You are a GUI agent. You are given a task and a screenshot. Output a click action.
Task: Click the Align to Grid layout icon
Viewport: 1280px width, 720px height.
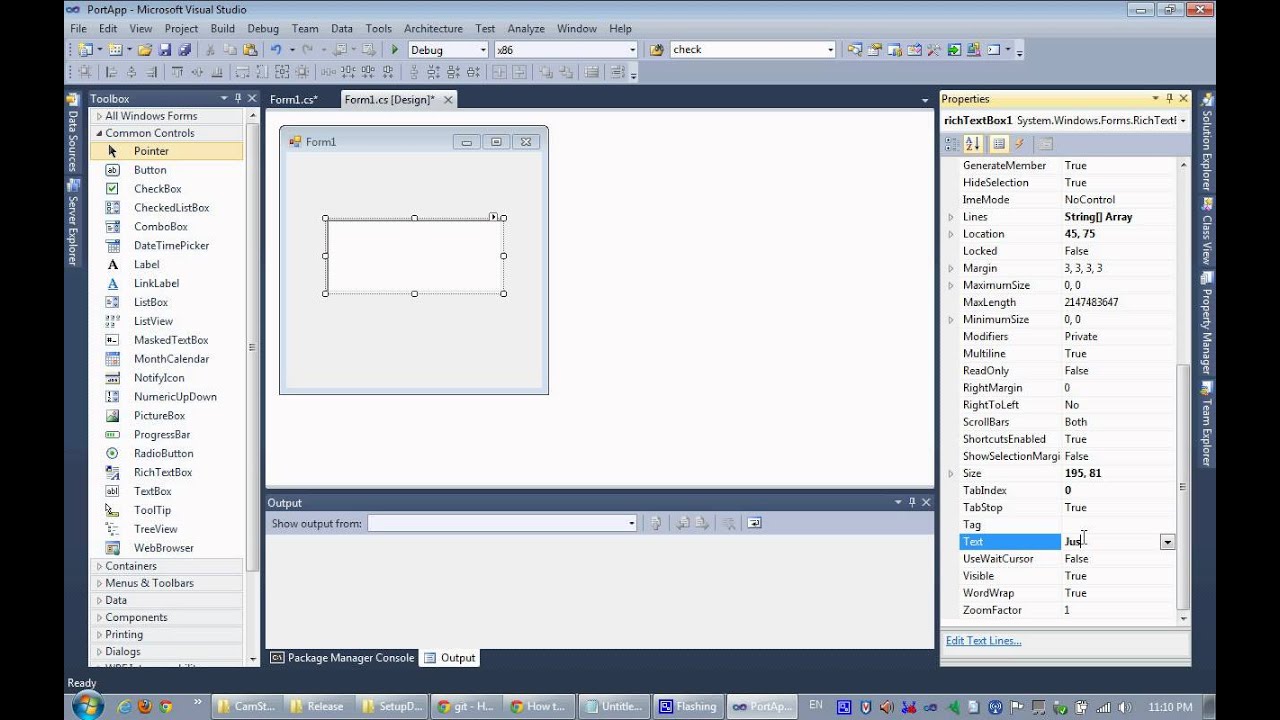[x=84, y=72]
